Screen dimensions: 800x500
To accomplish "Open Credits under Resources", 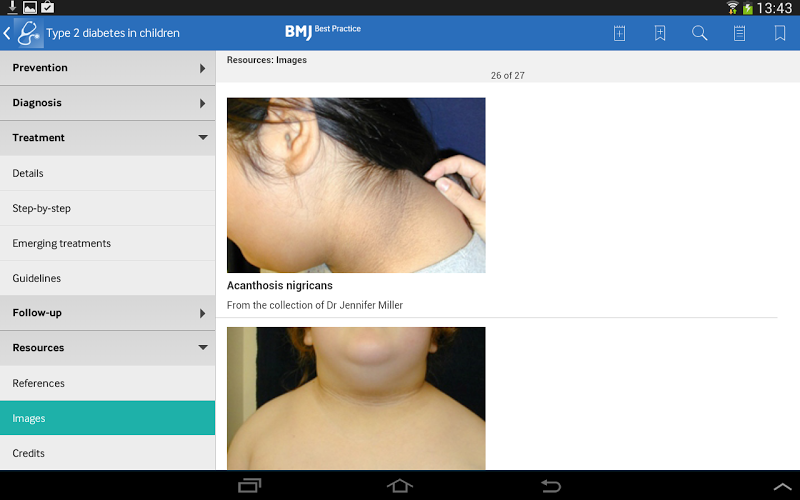I will [x=108, y=453].
